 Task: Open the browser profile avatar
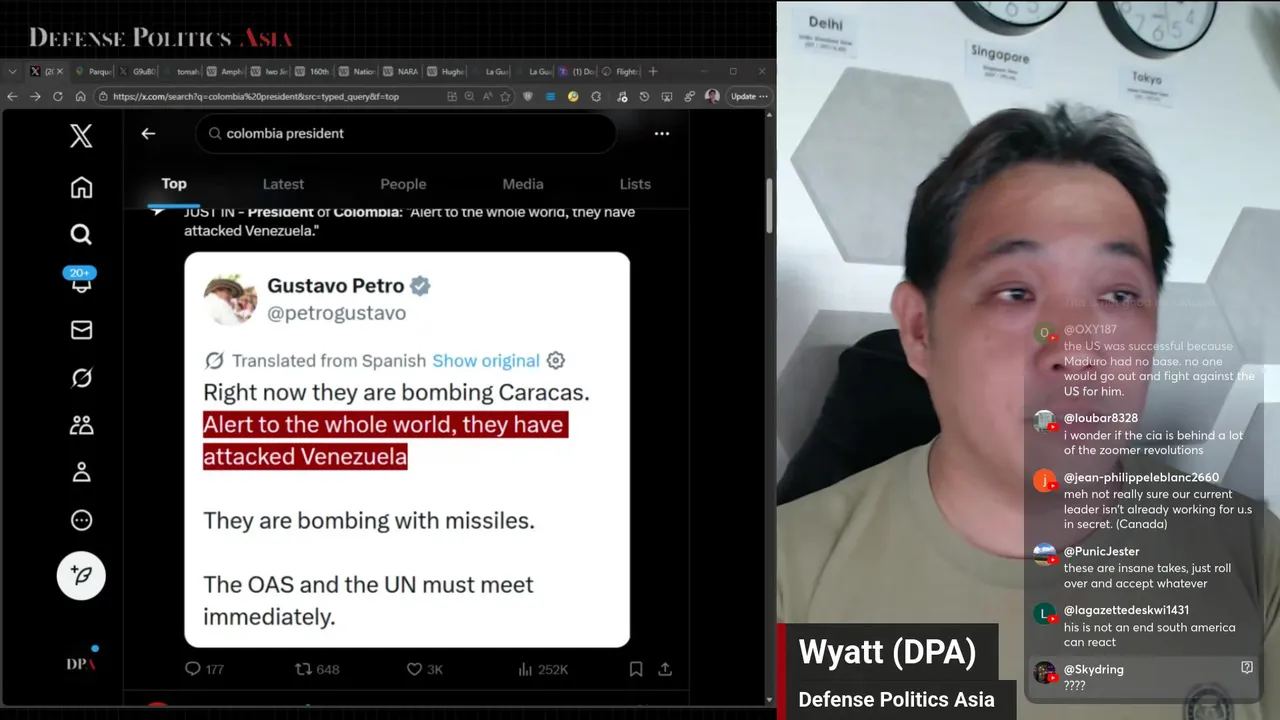[712, 97]
